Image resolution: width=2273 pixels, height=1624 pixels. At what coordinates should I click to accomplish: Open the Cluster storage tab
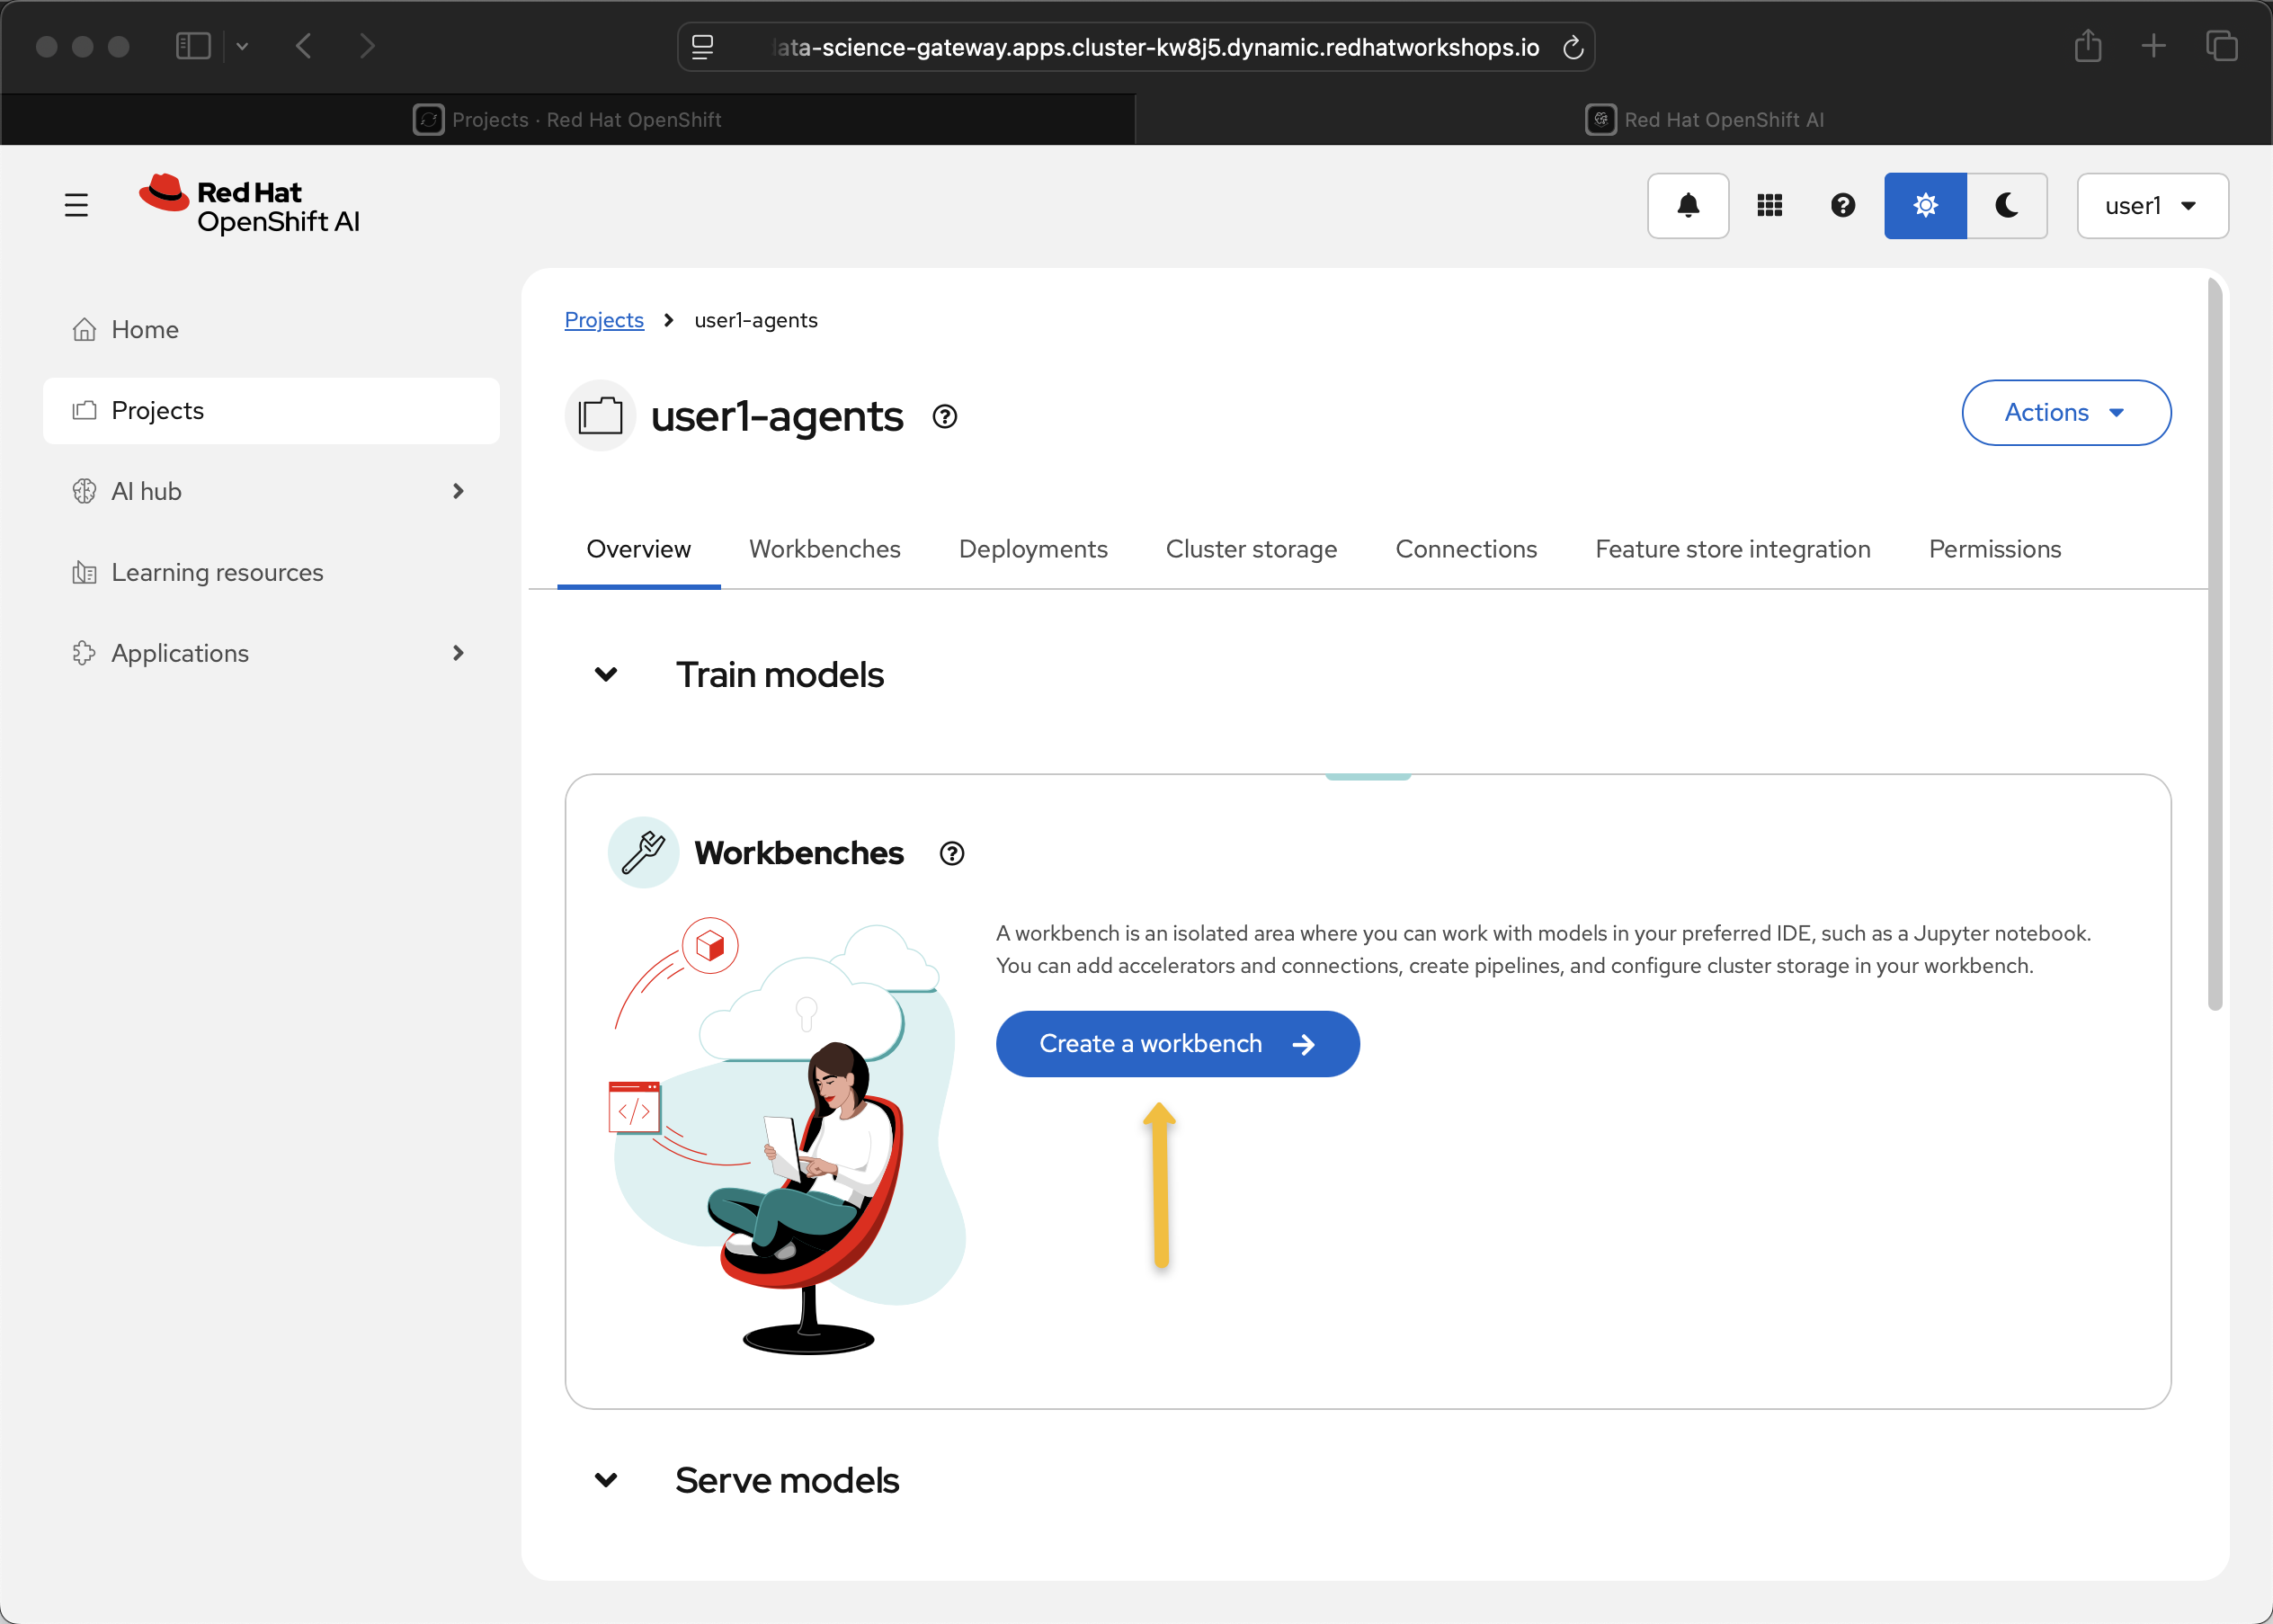(x=1250, y=549)
